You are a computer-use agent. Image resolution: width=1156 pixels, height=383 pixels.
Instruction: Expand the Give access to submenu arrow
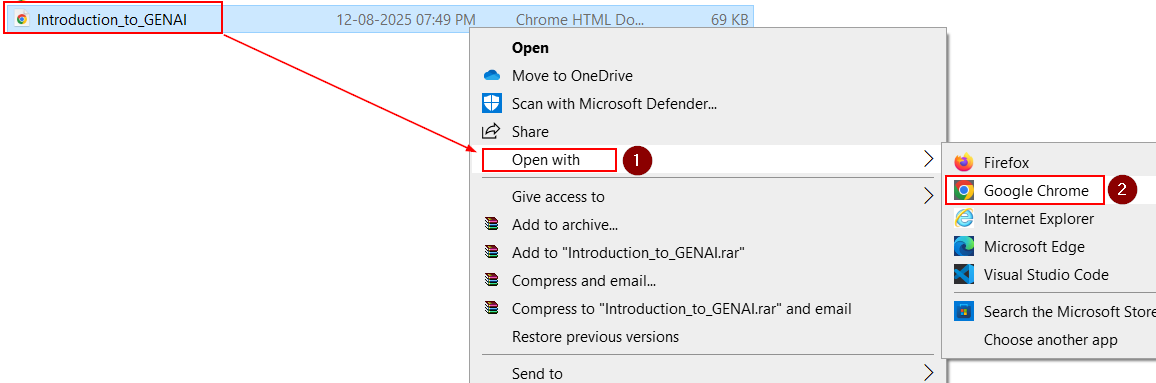[928, 197]
